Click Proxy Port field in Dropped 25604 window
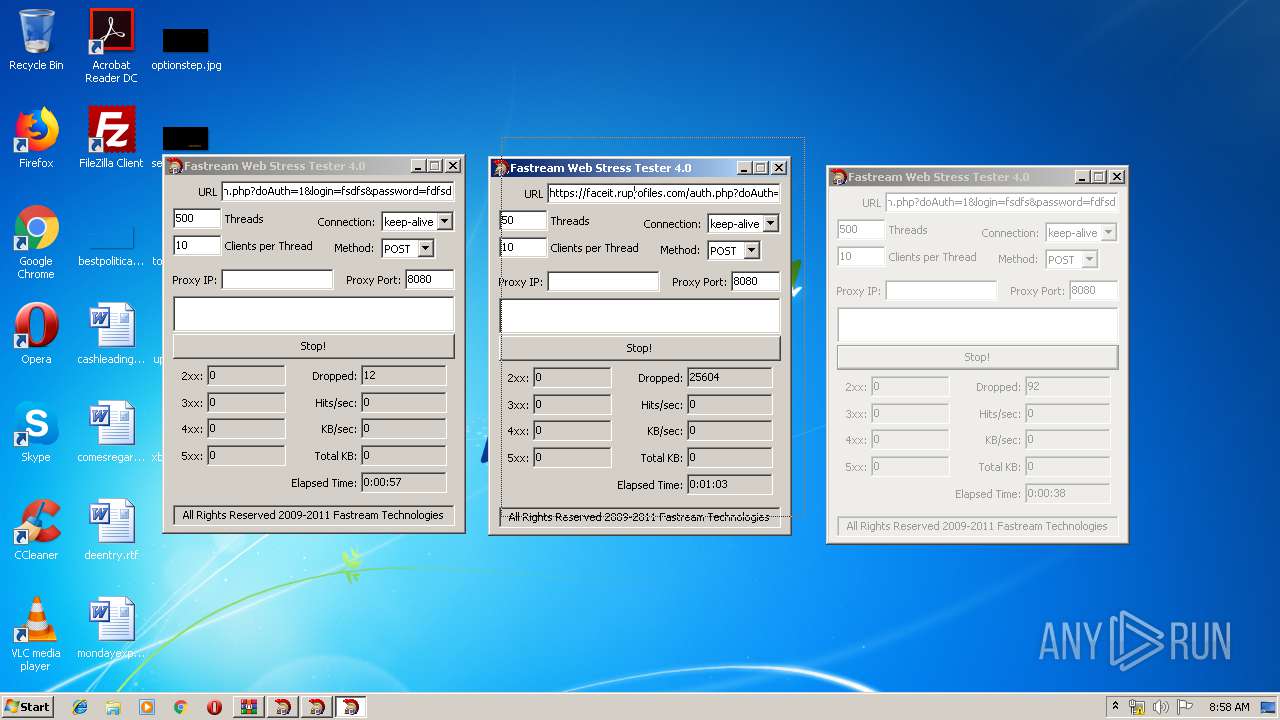This screenshot has width=1280, height=720. [x=756, y=282]
